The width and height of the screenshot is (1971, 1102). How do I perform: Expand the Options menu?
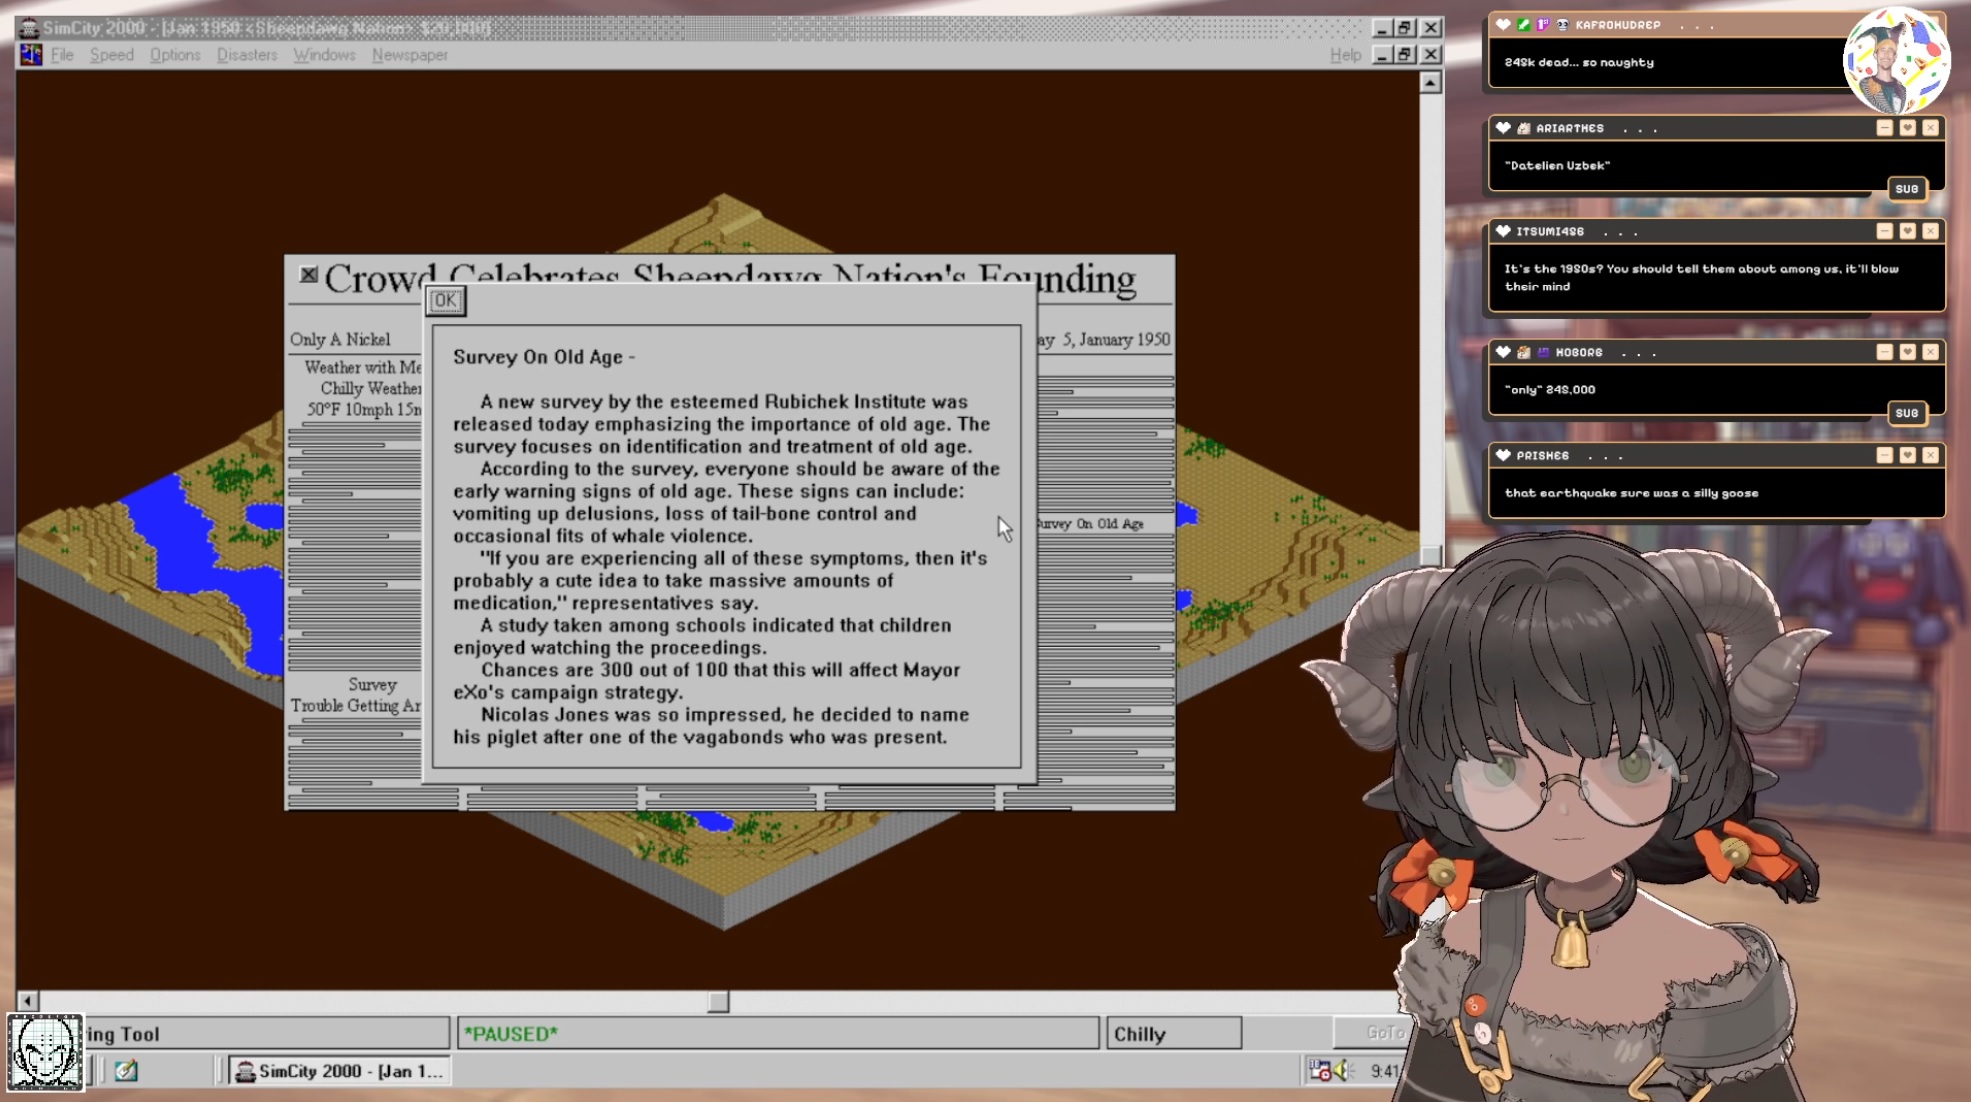click(175, 55)
